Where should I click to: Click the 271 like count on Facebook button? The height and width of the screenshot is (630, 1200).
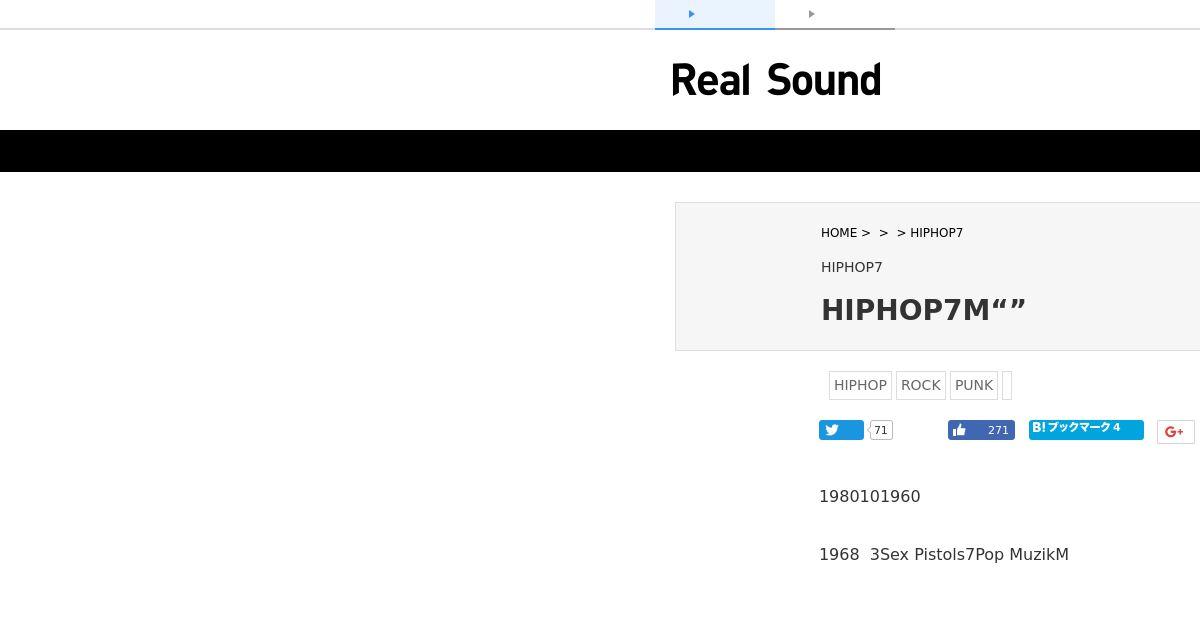(x=998, y=430)
